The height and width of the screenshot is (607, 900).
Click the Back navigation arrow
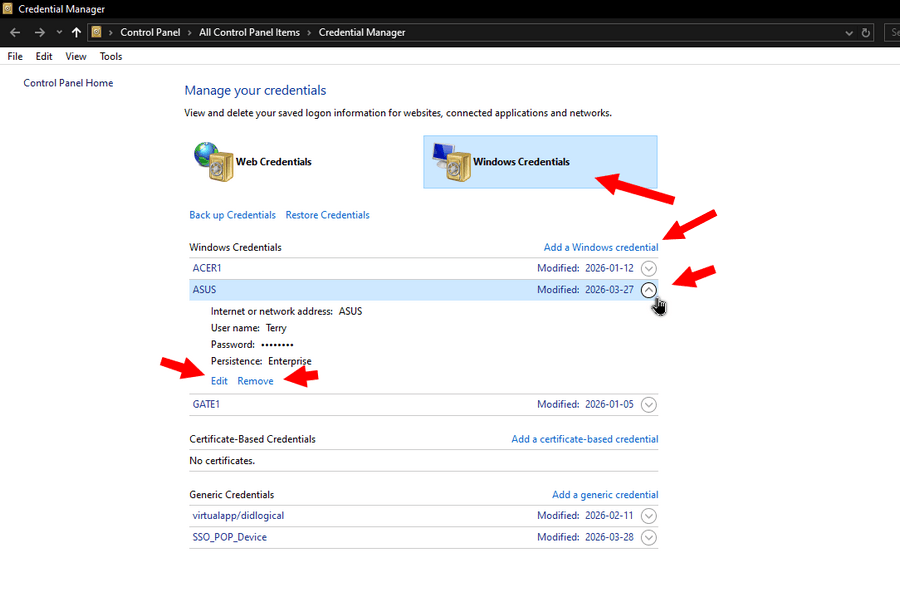pos(15,32)
